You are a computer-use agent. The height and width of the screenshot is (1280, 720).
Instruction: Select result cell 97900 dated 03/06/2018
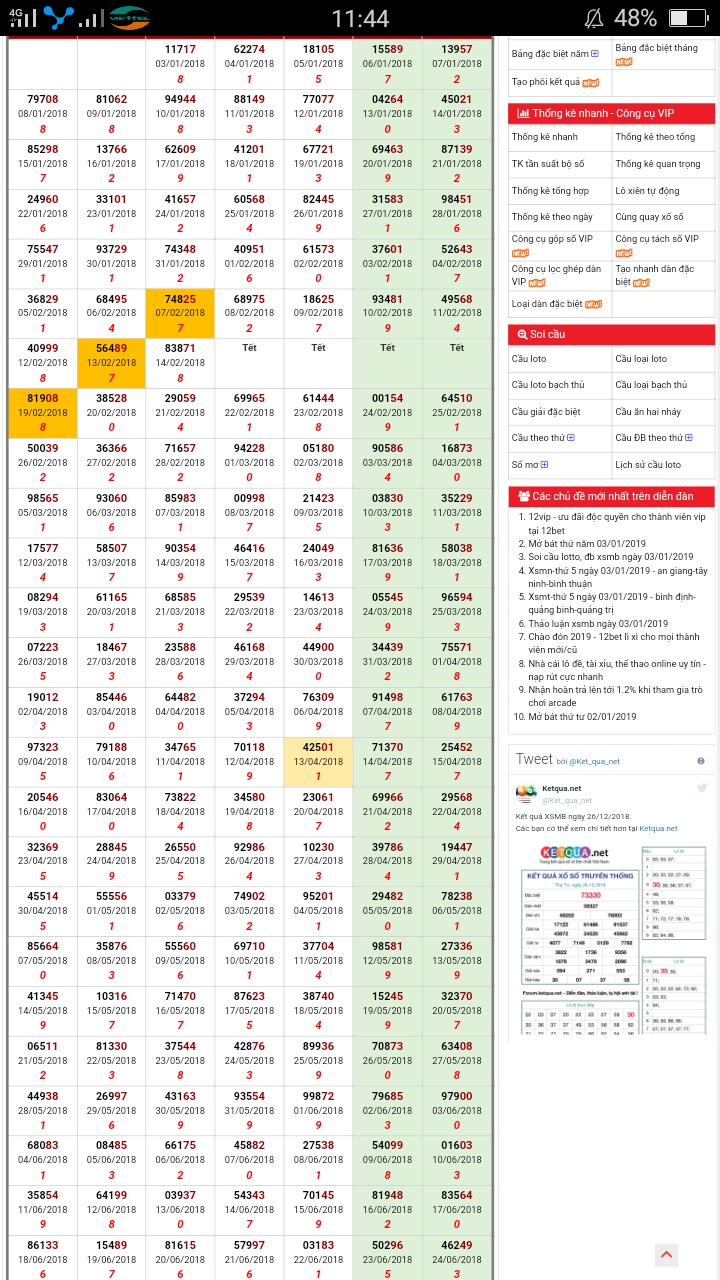(456, 1110)
